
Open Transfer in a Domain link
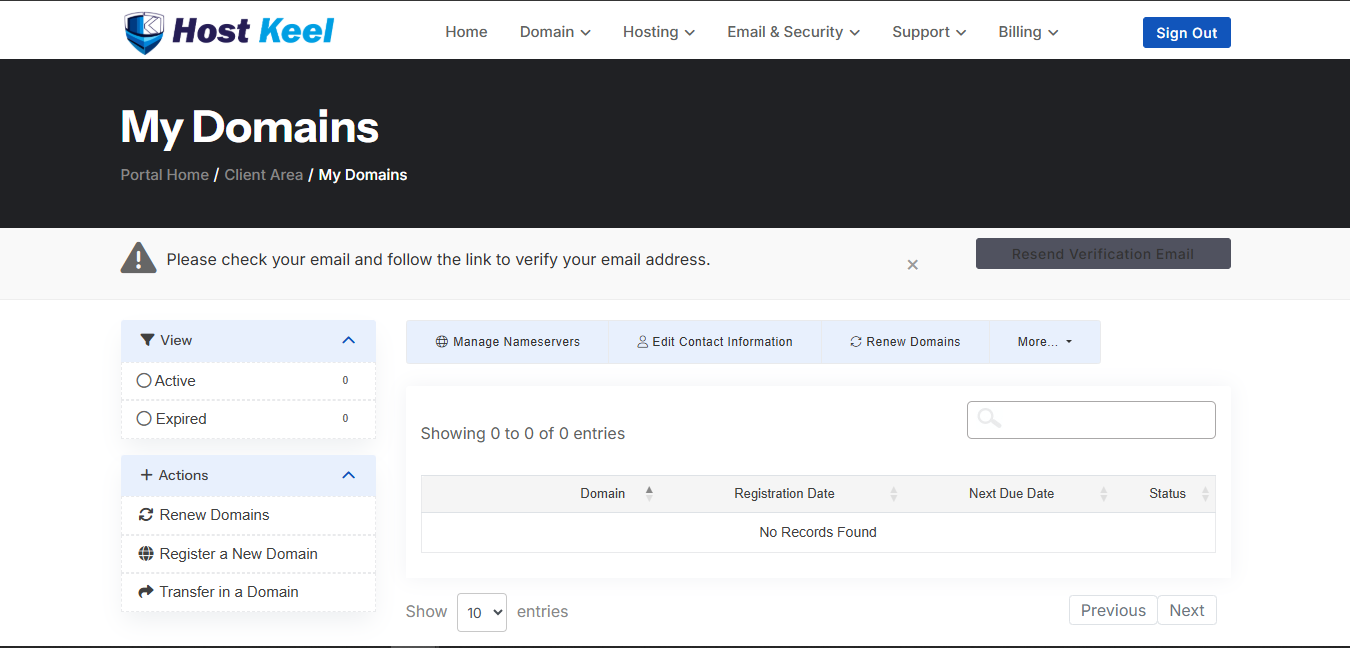[248, 592]
